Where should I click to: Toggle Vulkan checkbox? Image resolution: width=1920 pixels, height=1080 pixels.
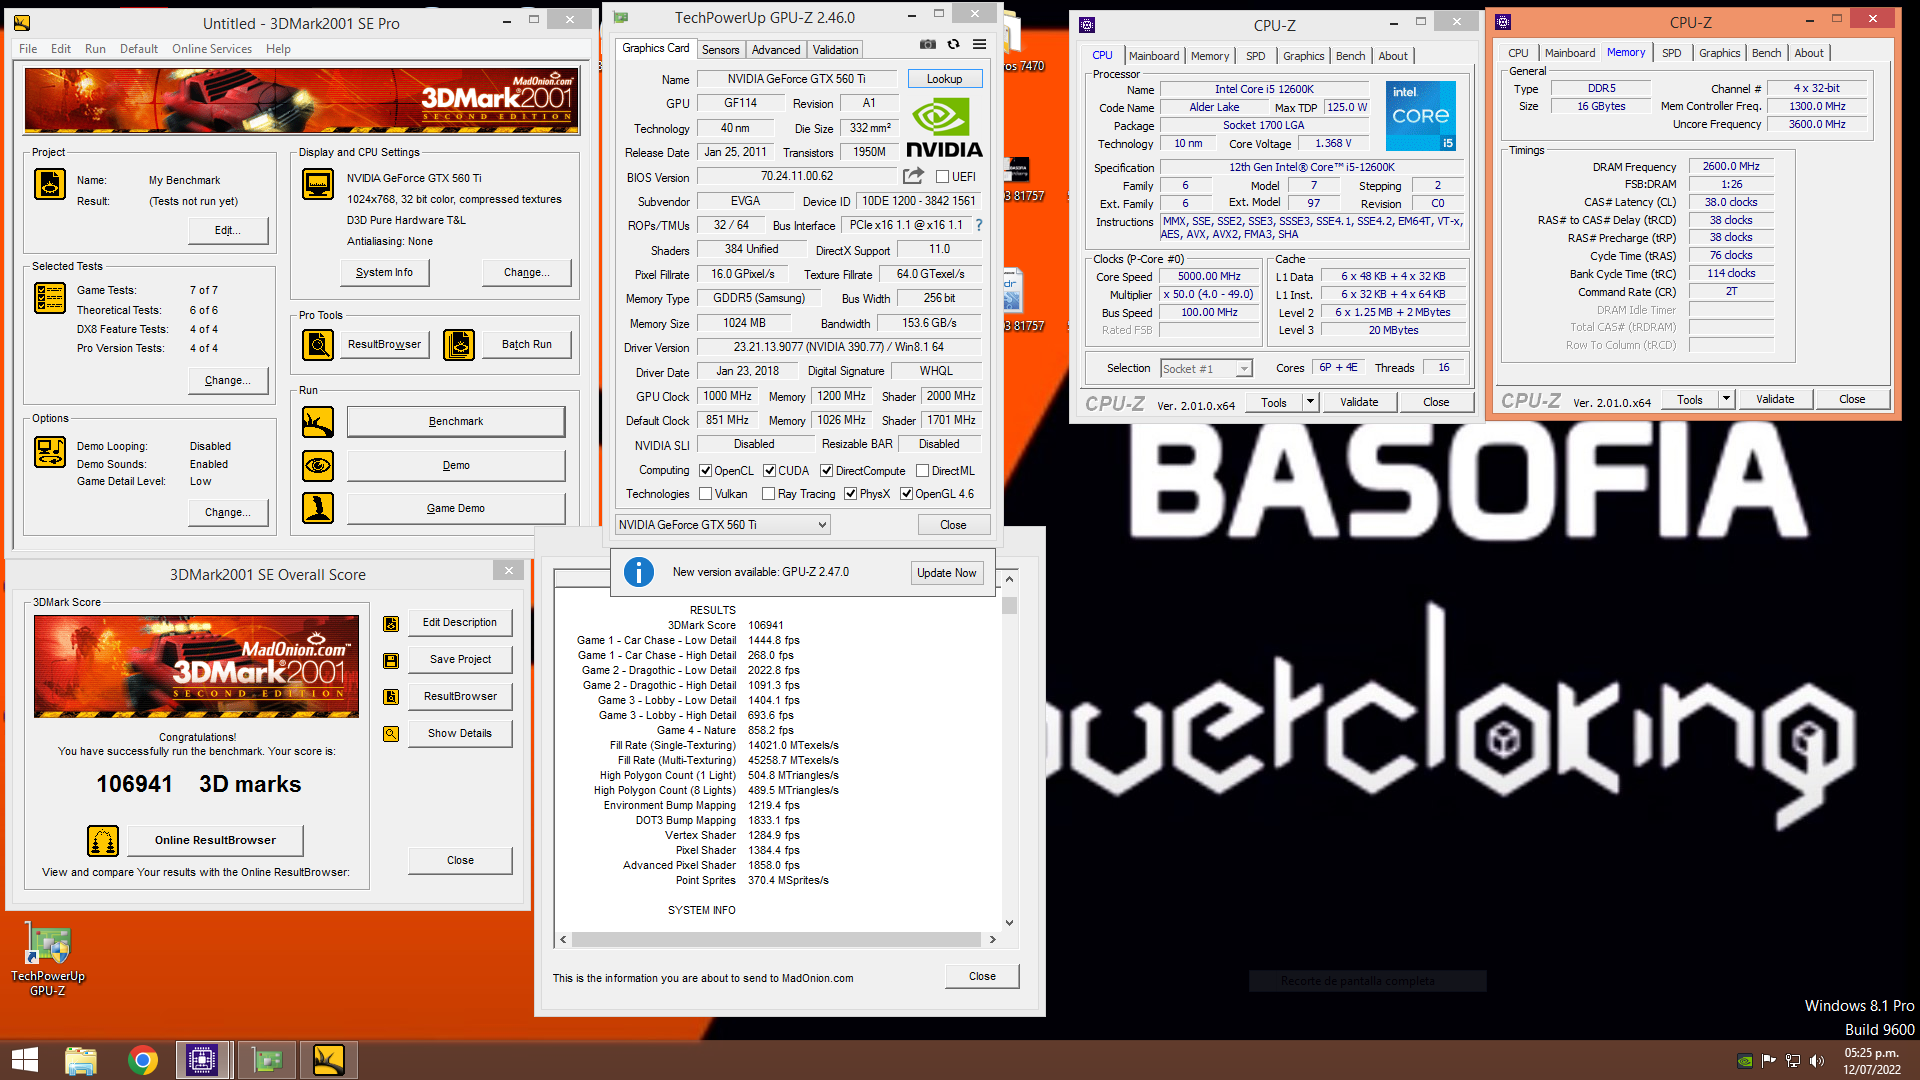point(705,494)
